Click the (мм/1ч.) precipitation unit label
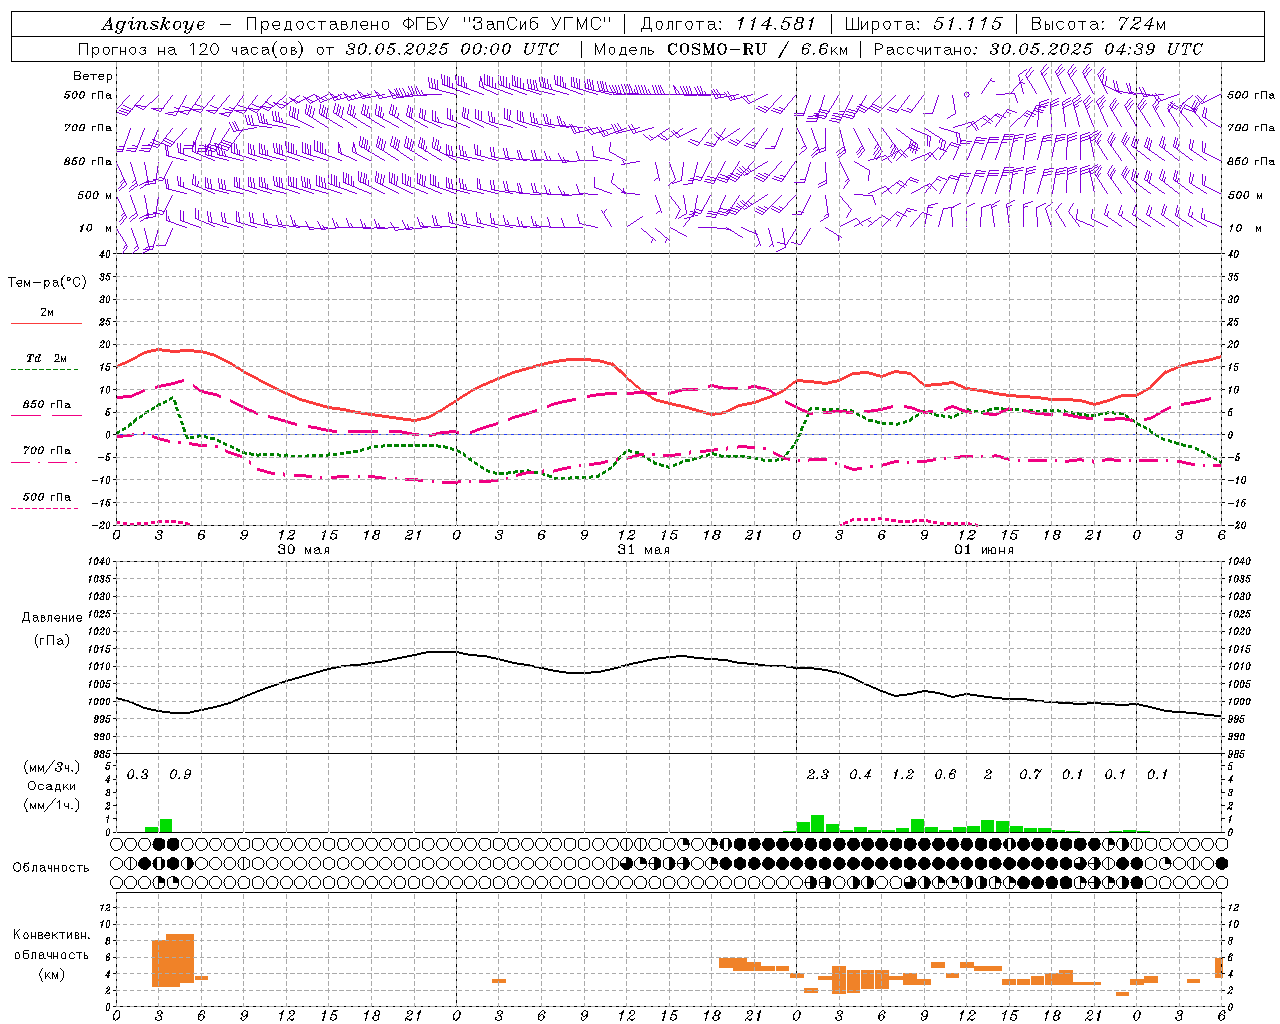This screenshot has height=1024, width=1280. [52, 805]
